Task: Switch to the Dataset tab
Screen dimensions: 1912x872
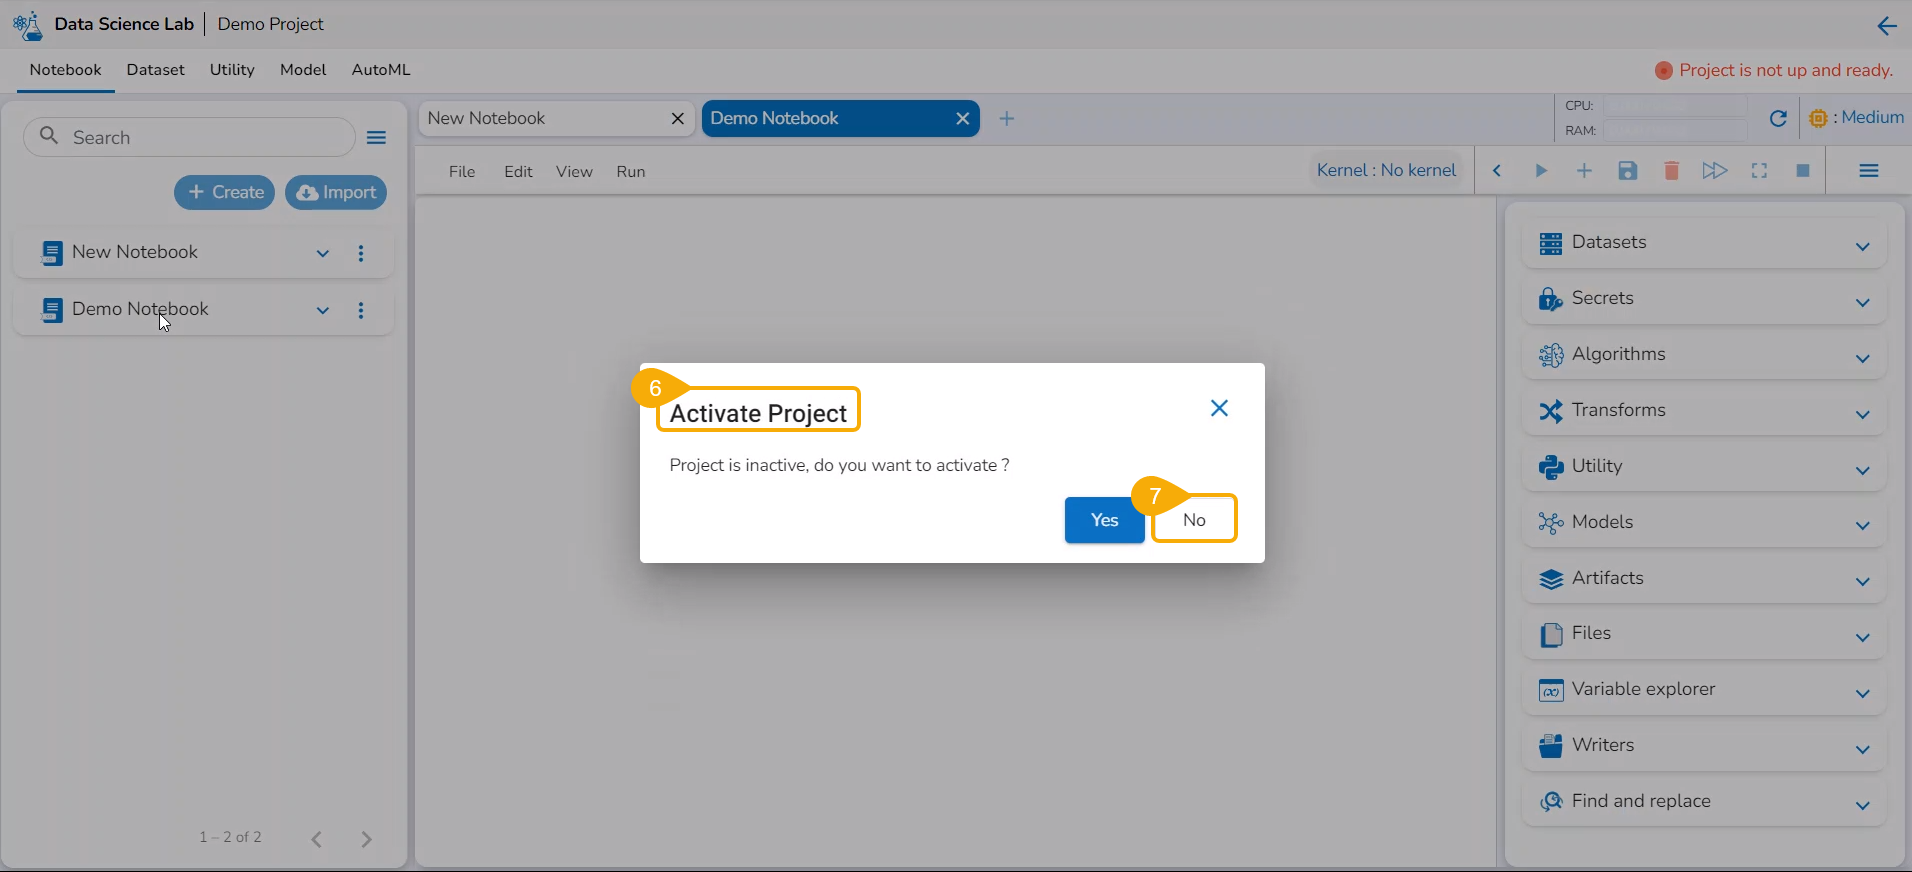Action: point(155,70)
